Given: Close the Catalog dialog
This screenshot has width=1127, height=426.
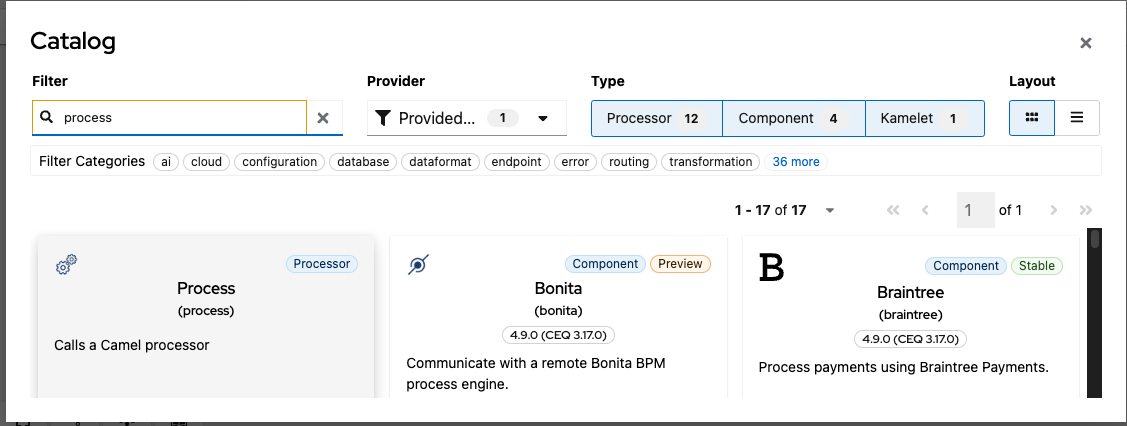Looking at the screenshot, I should point(1085,43).
